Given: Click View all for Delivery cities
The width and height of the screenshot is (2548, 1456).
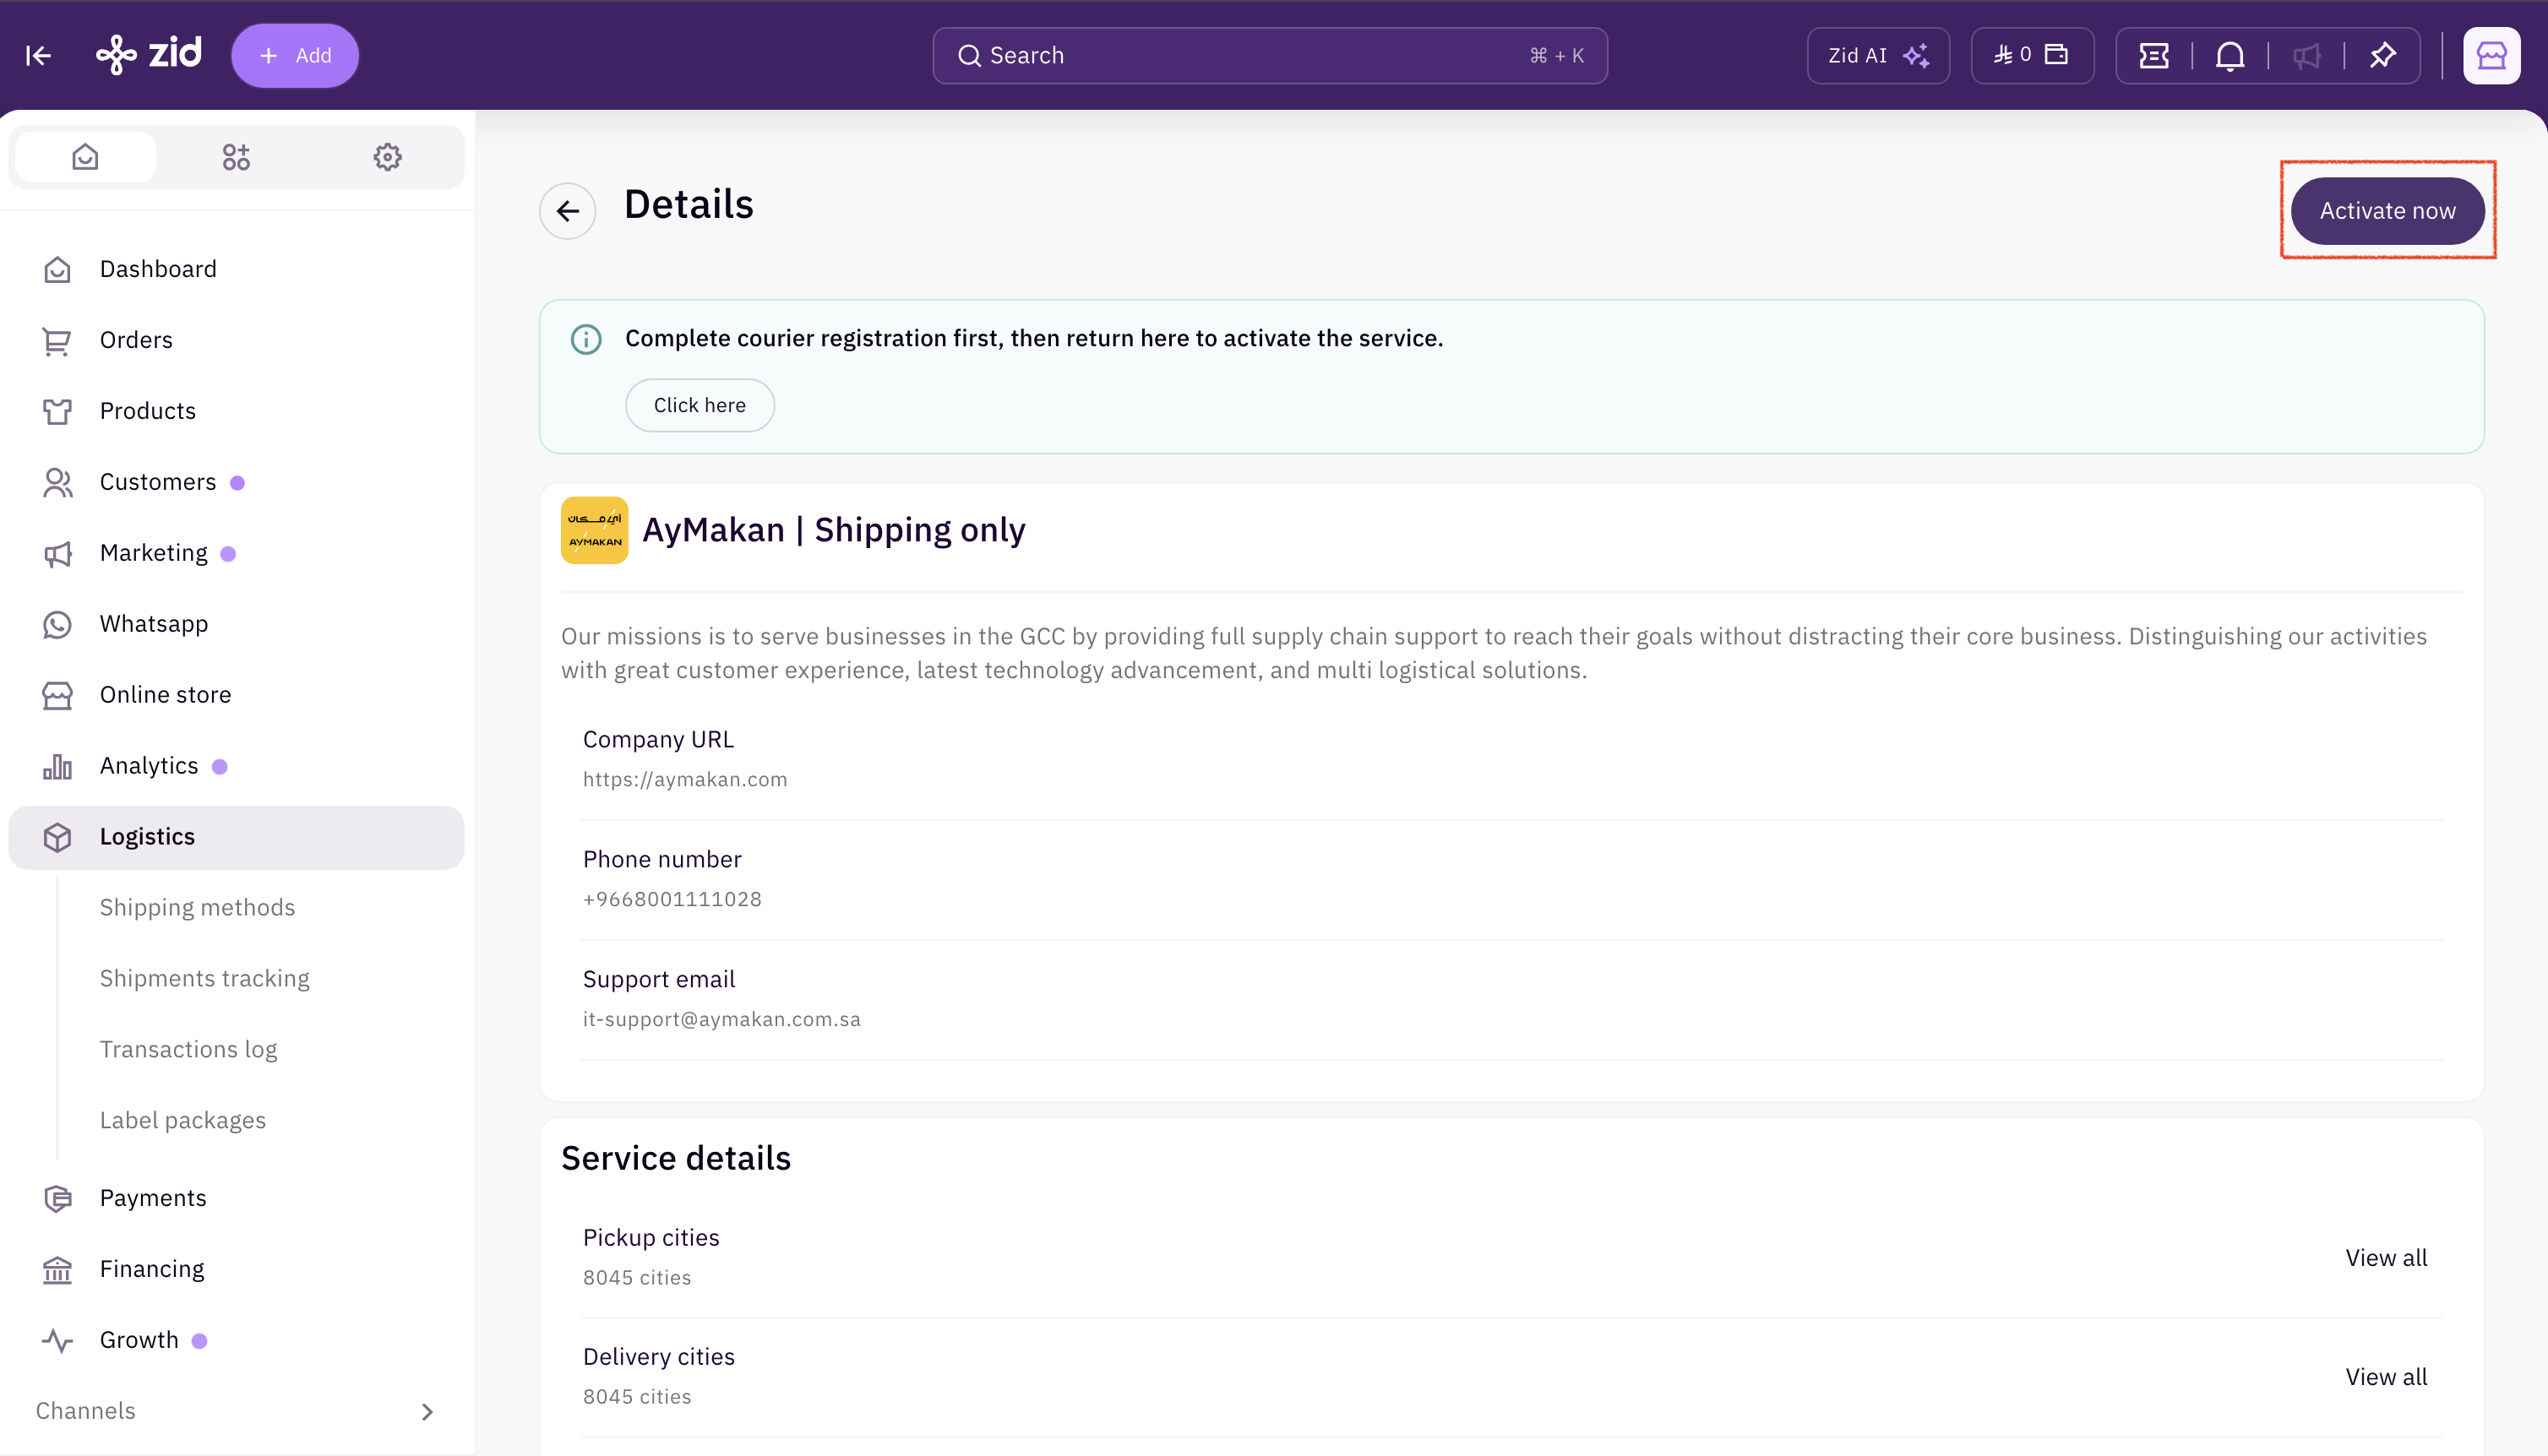Looking at the screenshot, I should (2386, 1377).
